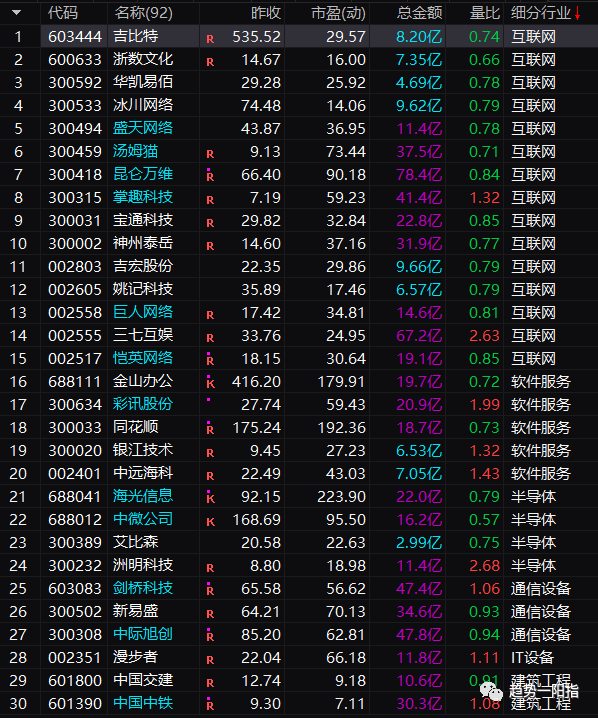The image size is (598, 718).
Task: Click 通信设备 industry cell for 新易盛
Action: pos(541,611)
